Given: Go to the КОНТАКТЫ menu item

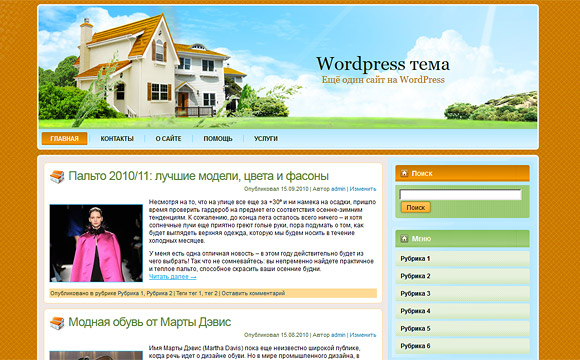Looking at the screenshot, I should pos(117,139).
